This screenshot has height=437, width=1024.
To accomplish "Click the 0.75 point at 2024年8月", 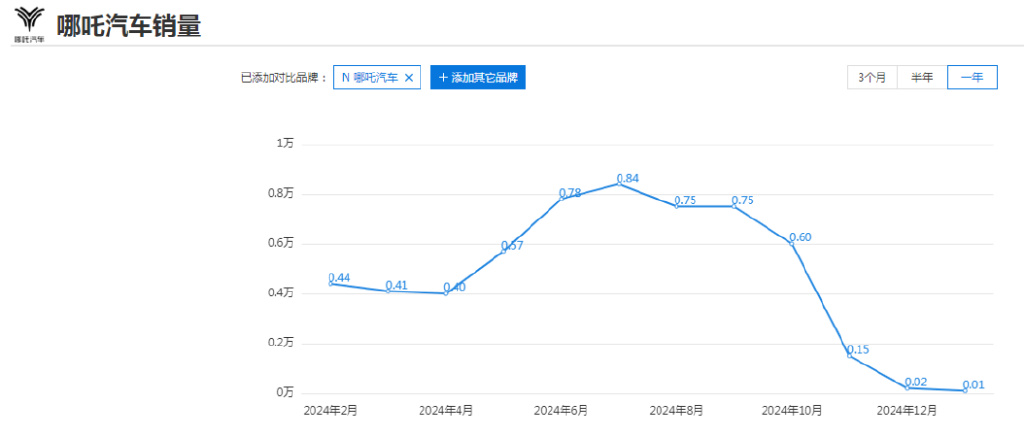I will [x=677, y=206].
